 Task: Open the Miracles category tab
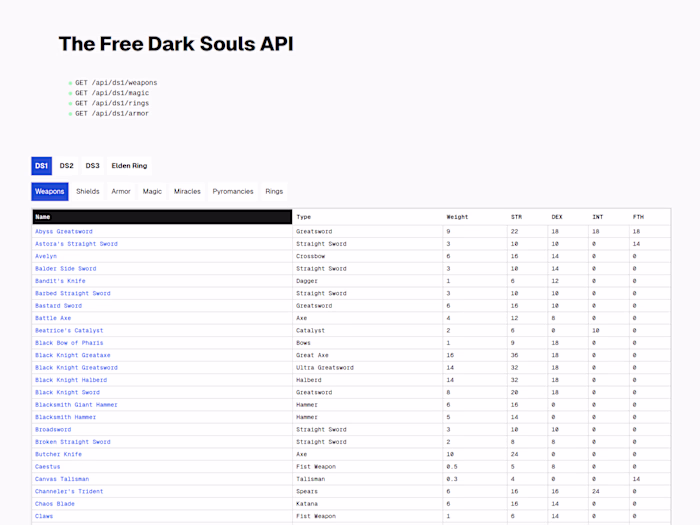187,192
